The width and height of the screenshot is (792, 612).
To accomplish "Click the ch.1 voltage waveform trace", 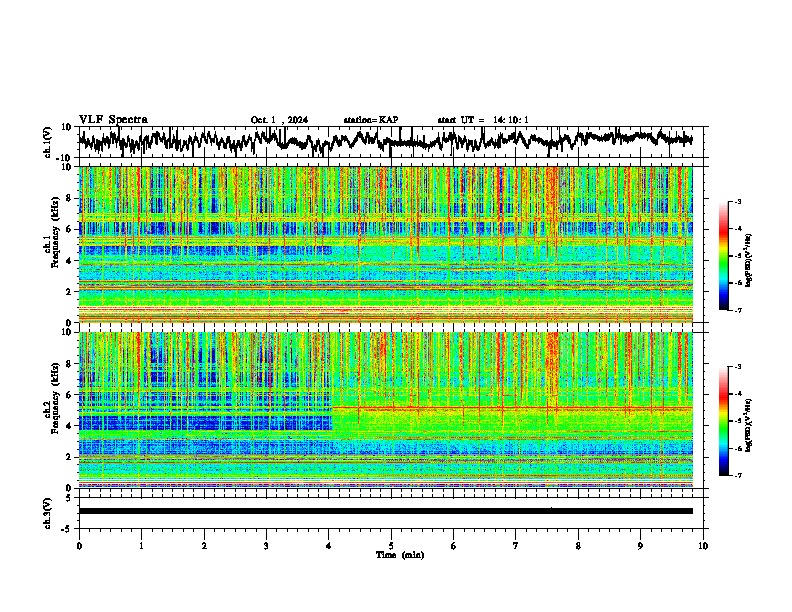I will (x=385, y=141).
